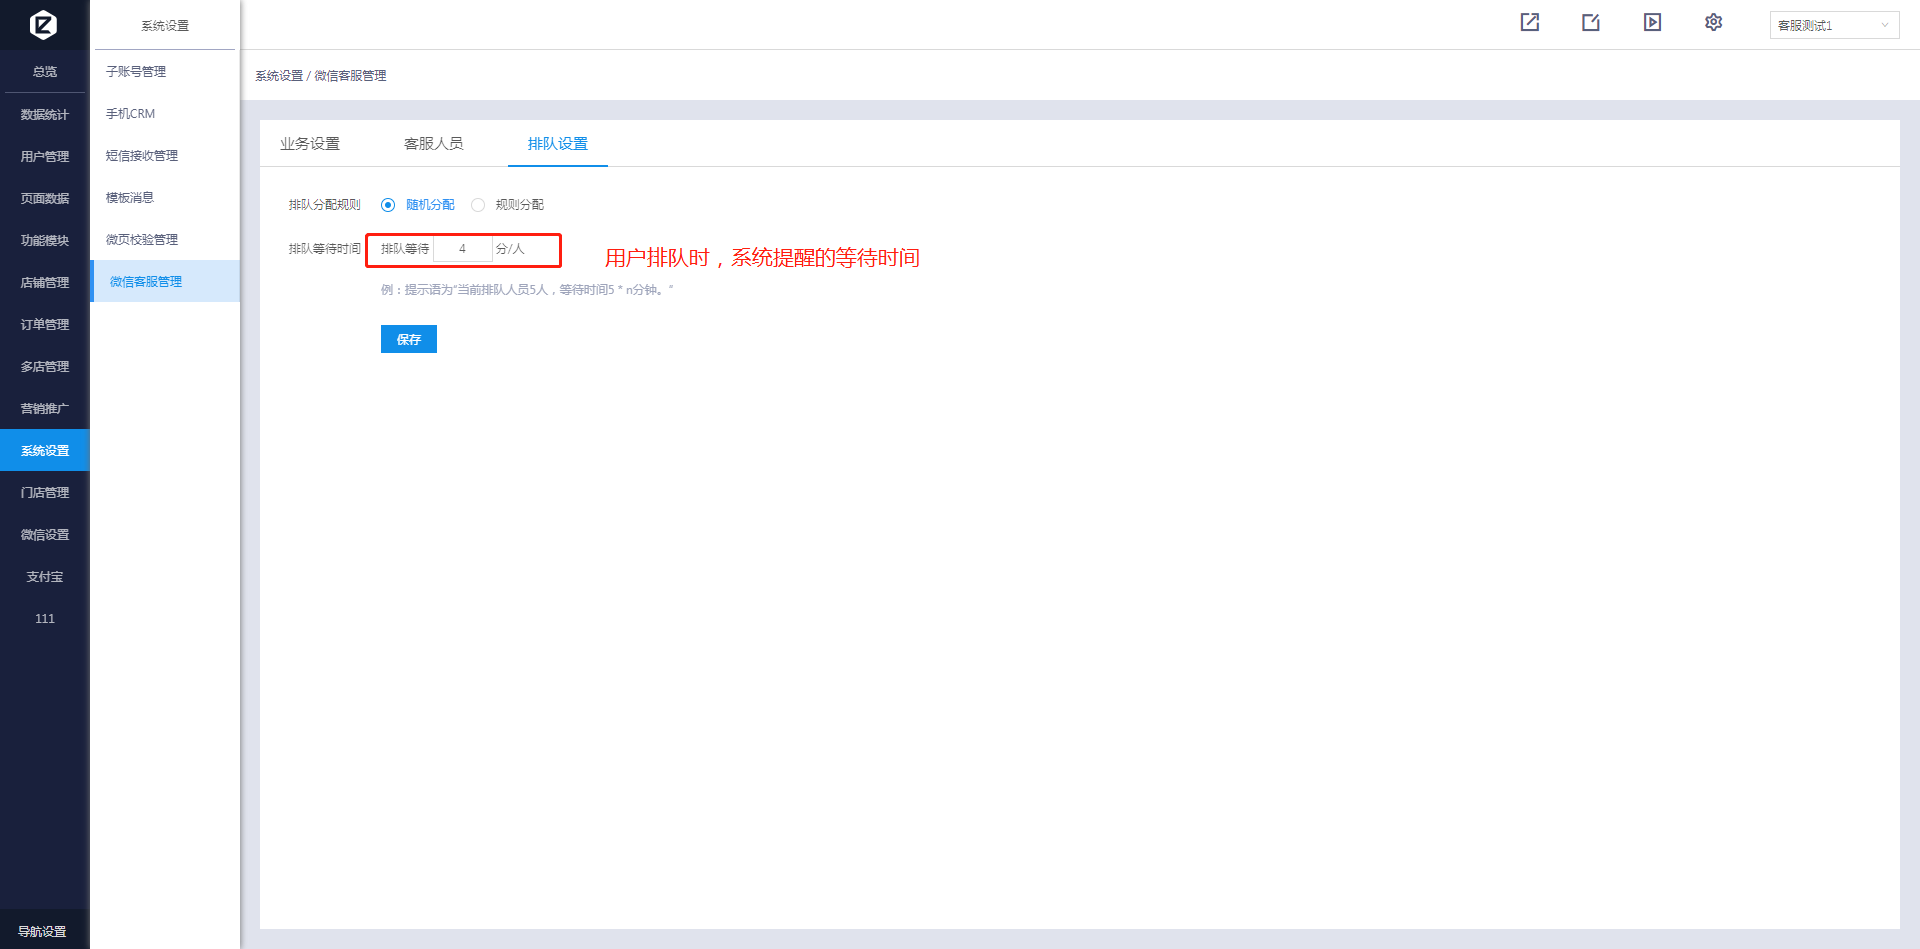The width and height of the screenshot is (1920, 949).
Task: Switch to the 客服人员 tab
Action: 433,144
